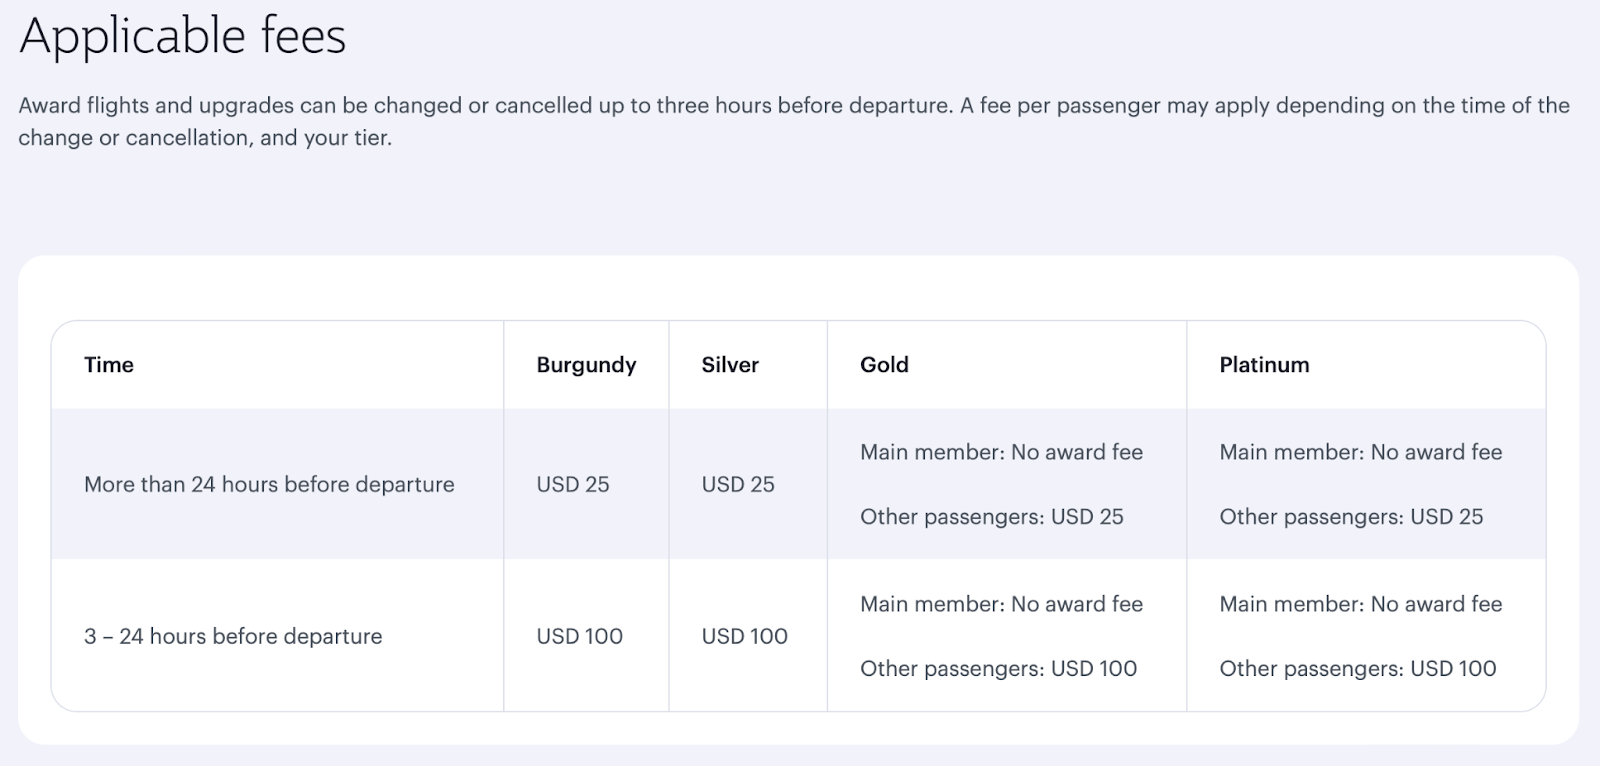1600x766 pixels.
Task: Click the award flights description paragraph
Action: (x=793, y=121)
